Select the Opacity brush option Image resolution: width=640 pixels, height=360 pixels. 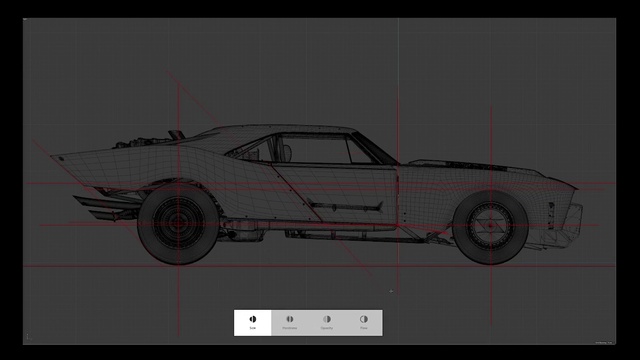(x=327, y=322)
